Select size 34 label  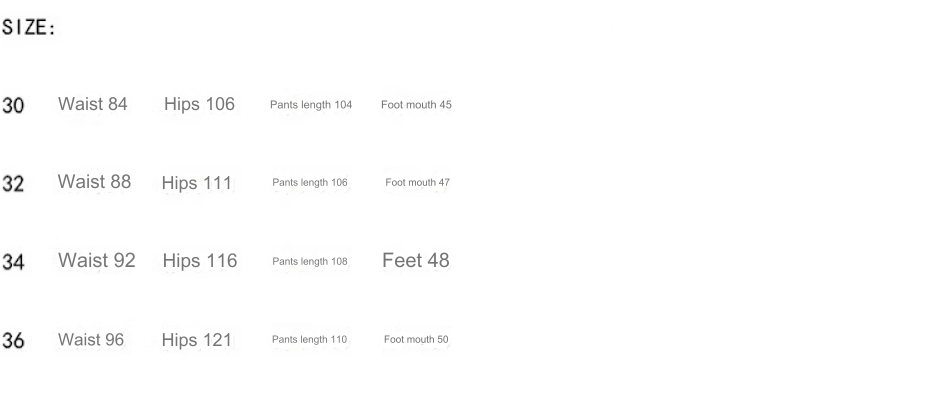[13, 262]
